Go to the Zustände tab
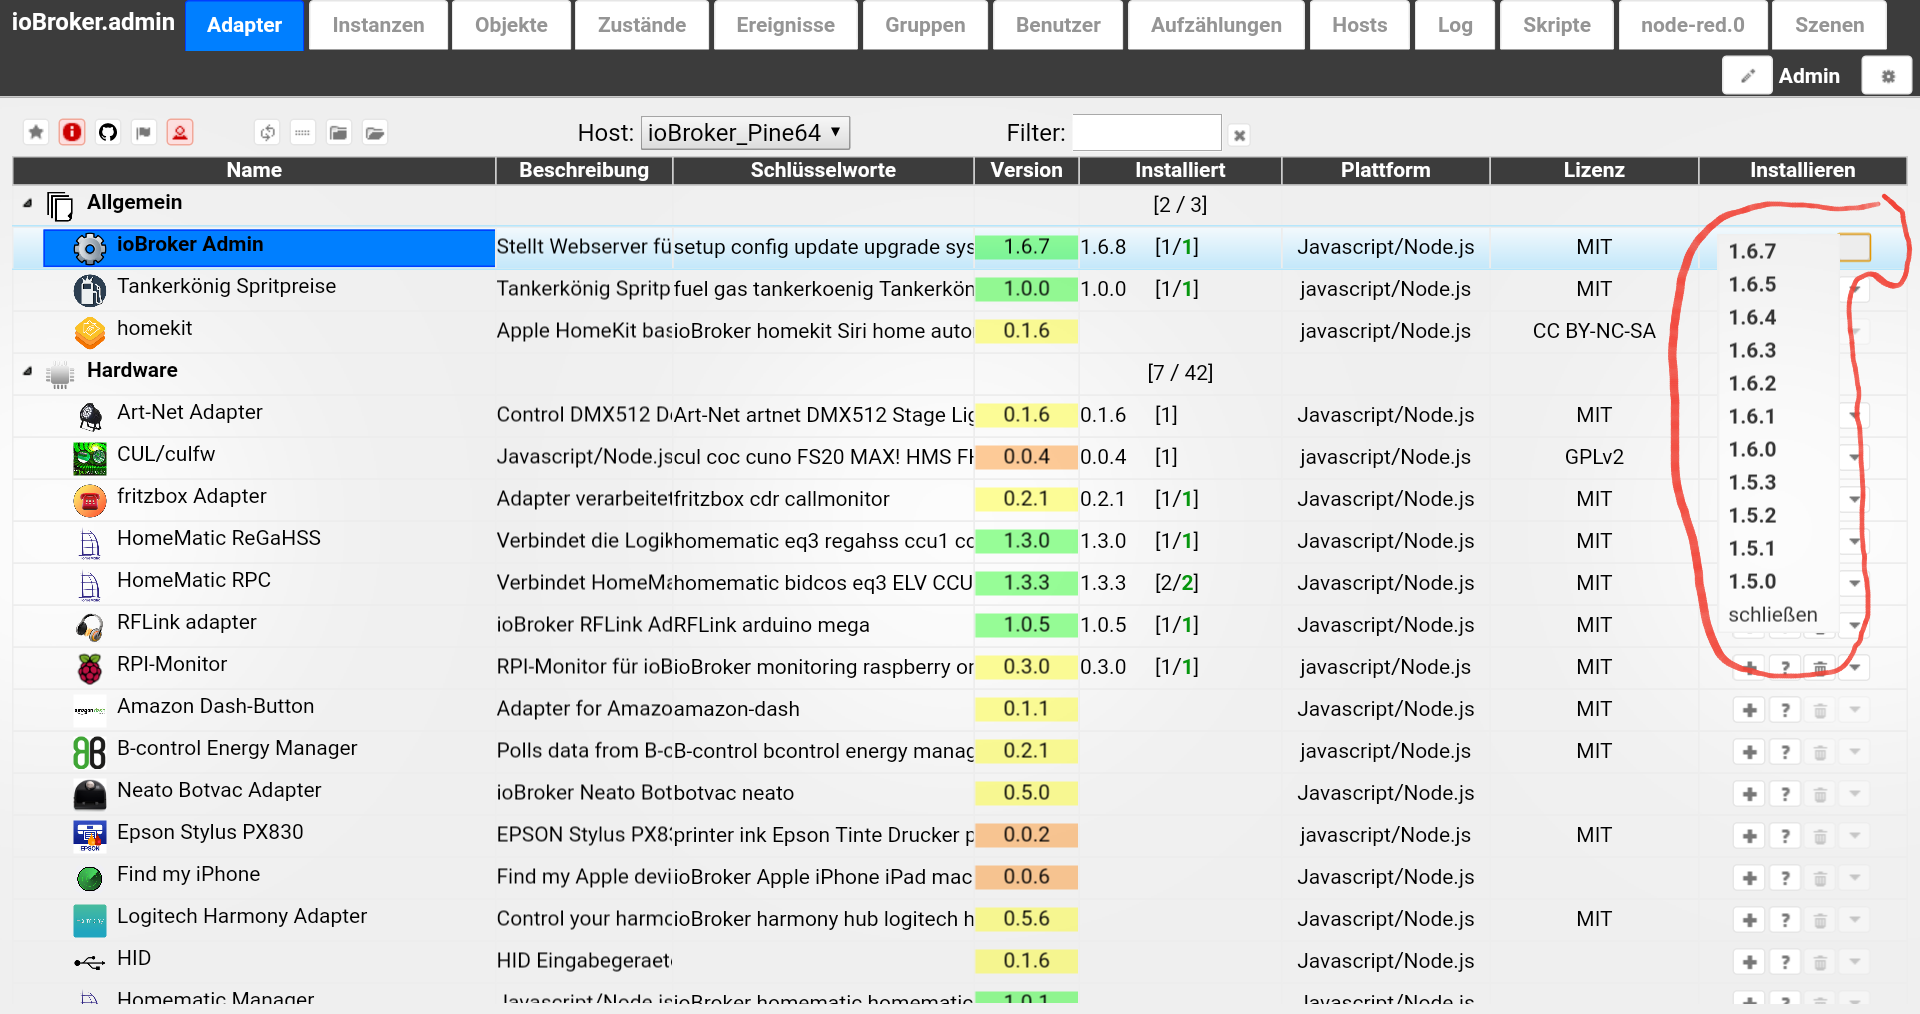 pyautogui.click(x=642, y=25)
